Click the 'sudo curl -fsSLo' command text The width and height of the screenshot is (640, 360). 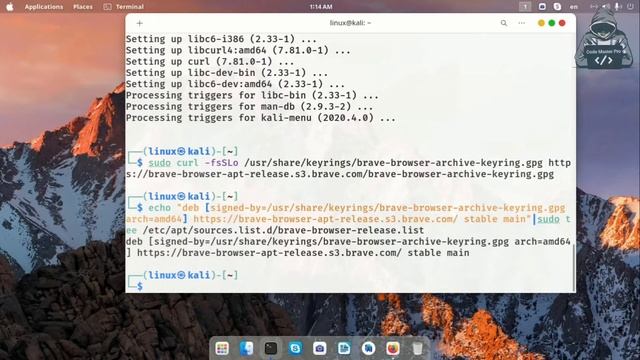click(193, 163)
